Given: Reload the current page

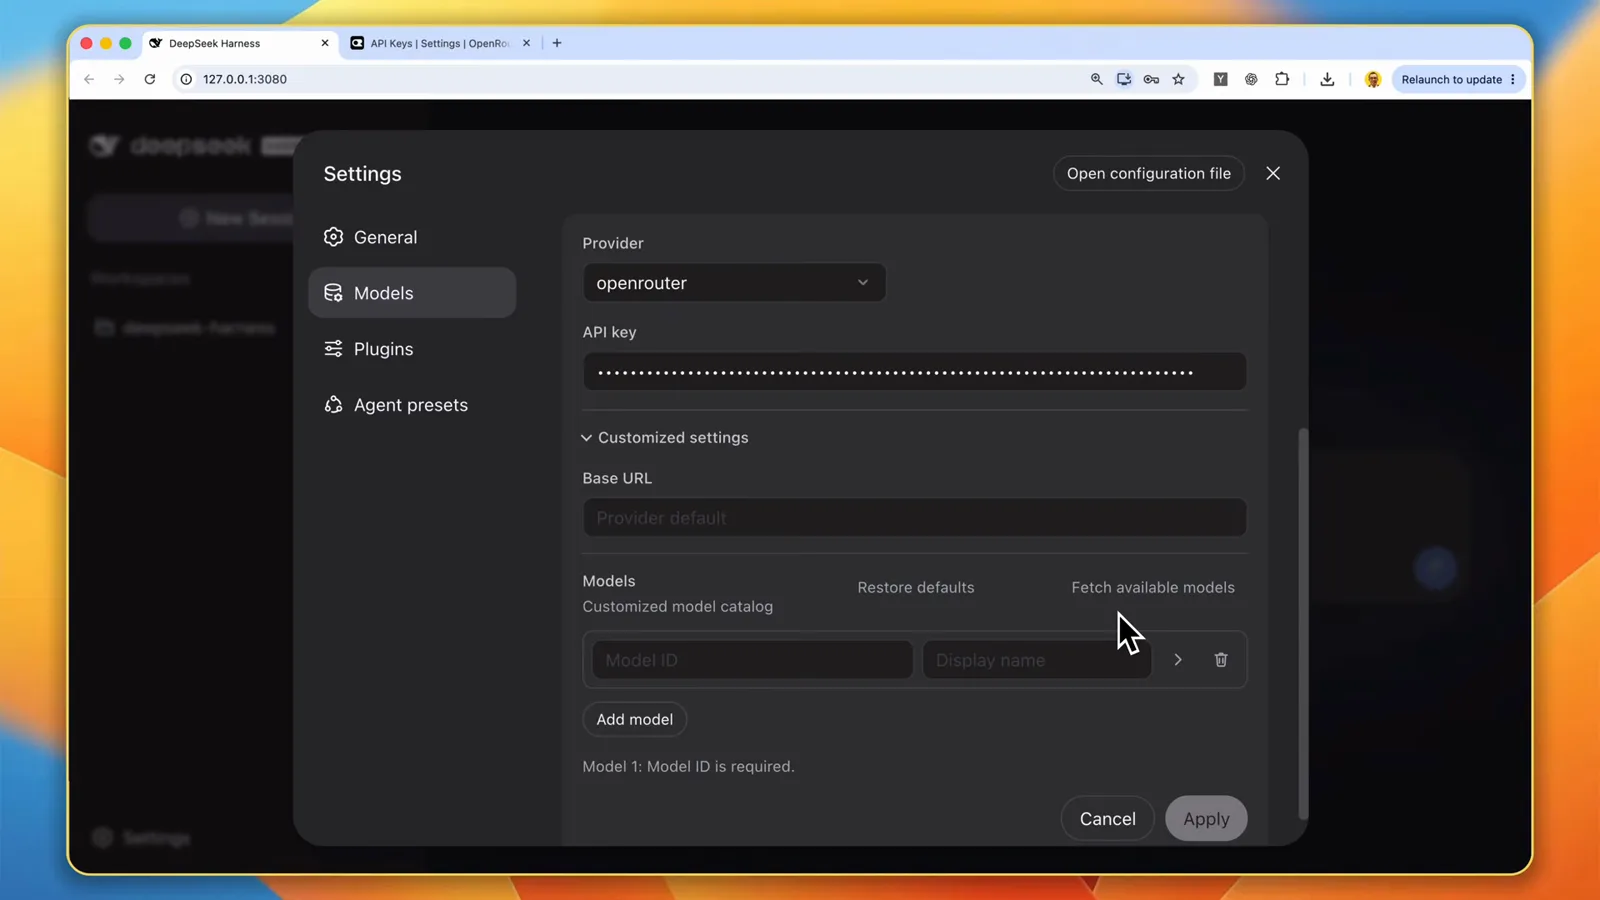Looking at the screenshot, I should (x=150, y=79).
